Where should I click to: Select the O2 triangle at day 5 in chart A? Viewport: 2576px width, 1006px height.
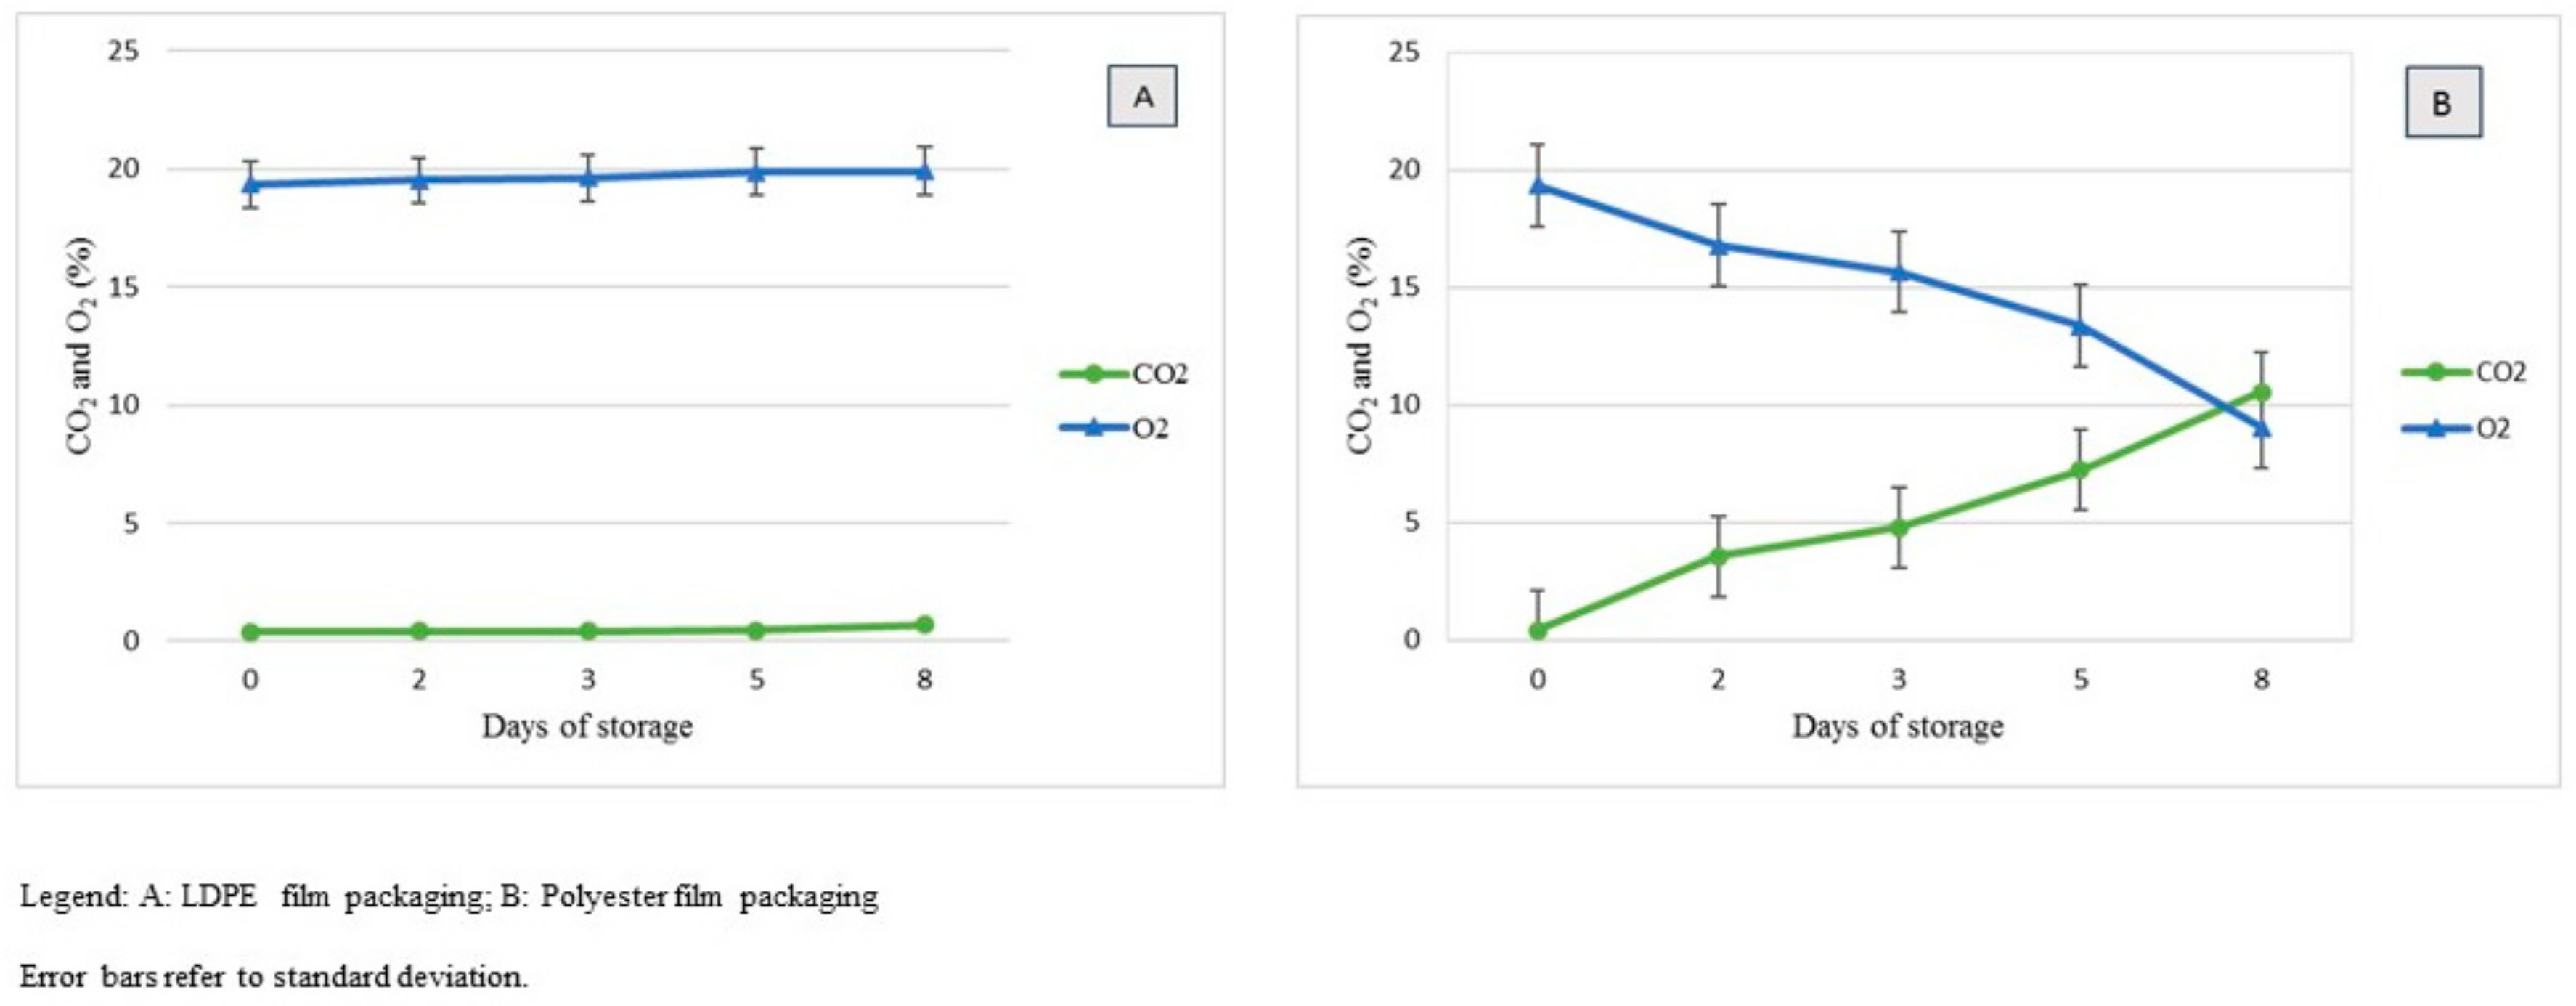point(756,171)
